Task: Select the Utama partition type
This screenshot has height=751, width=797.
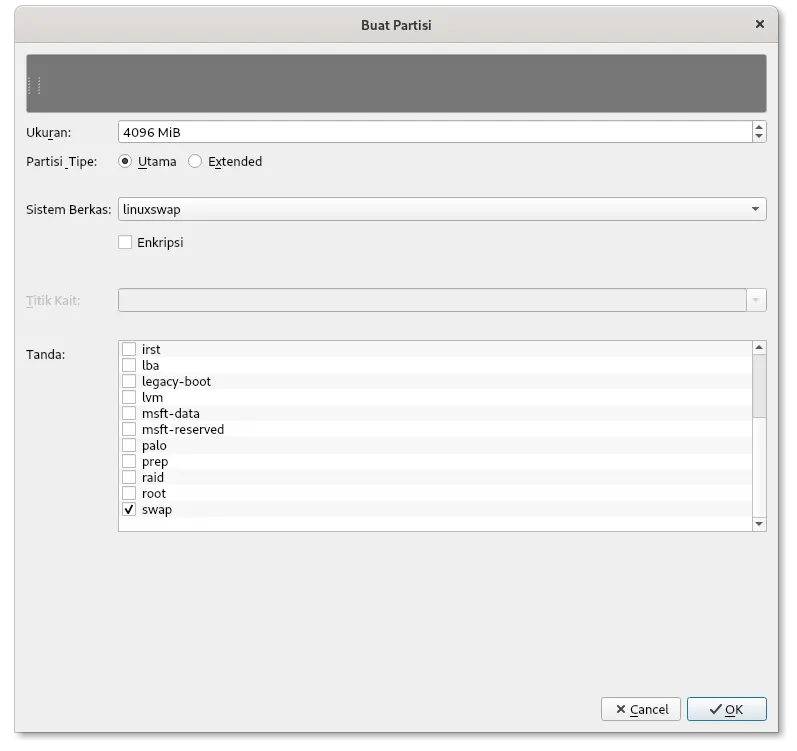Action: pyautogui.click(x=125, y=161)
